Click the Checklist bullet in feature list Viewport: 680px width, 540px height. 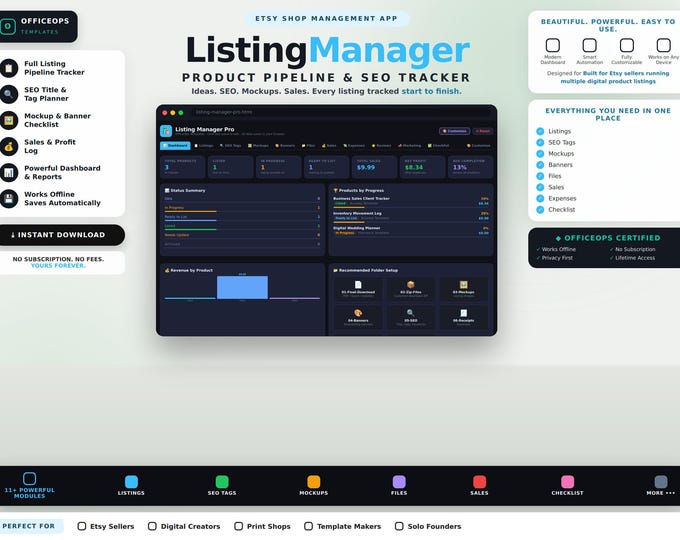coord(540,209)
